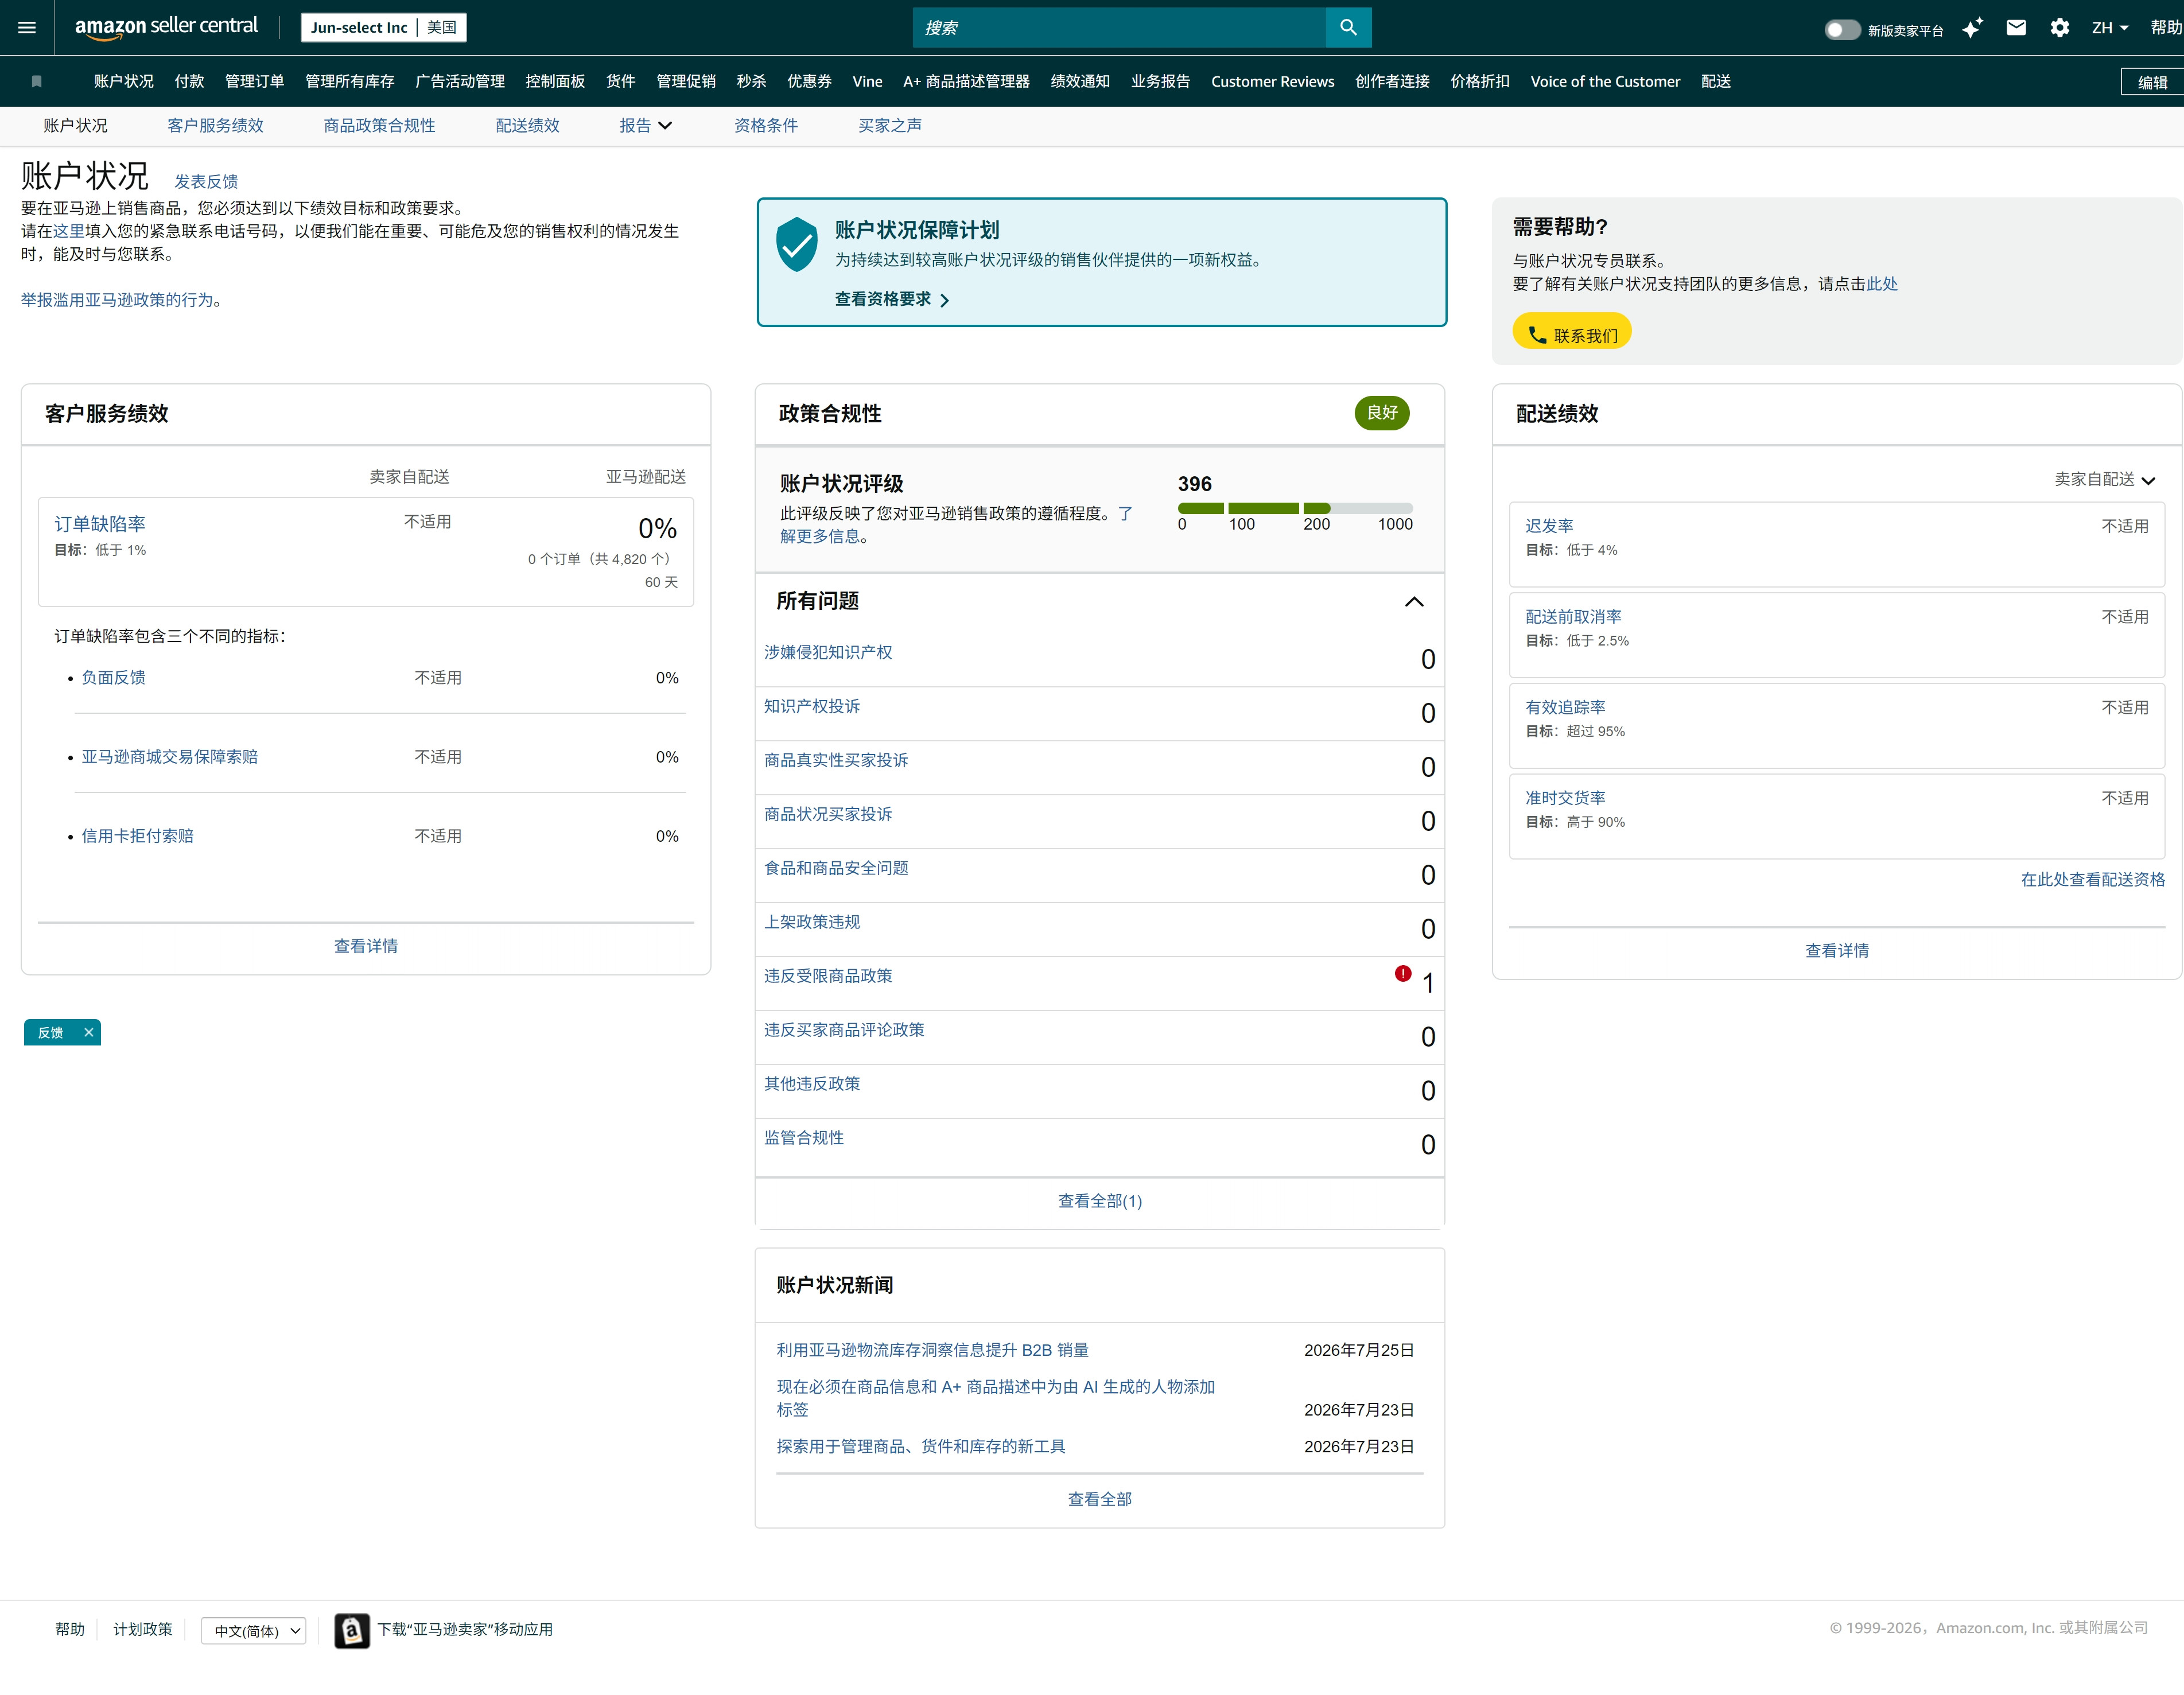Viewport: 2184px width, 1695px height.
Task: Click the 联系我们 yellow button
Action: tap(1571, 332)
